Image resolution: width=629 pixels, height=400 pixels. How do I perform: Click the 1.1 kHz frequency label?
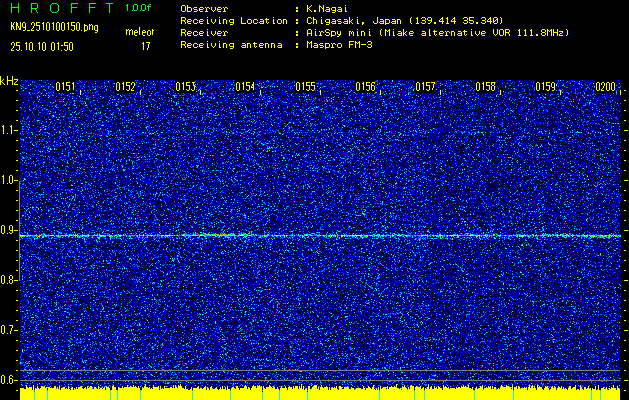9,130
